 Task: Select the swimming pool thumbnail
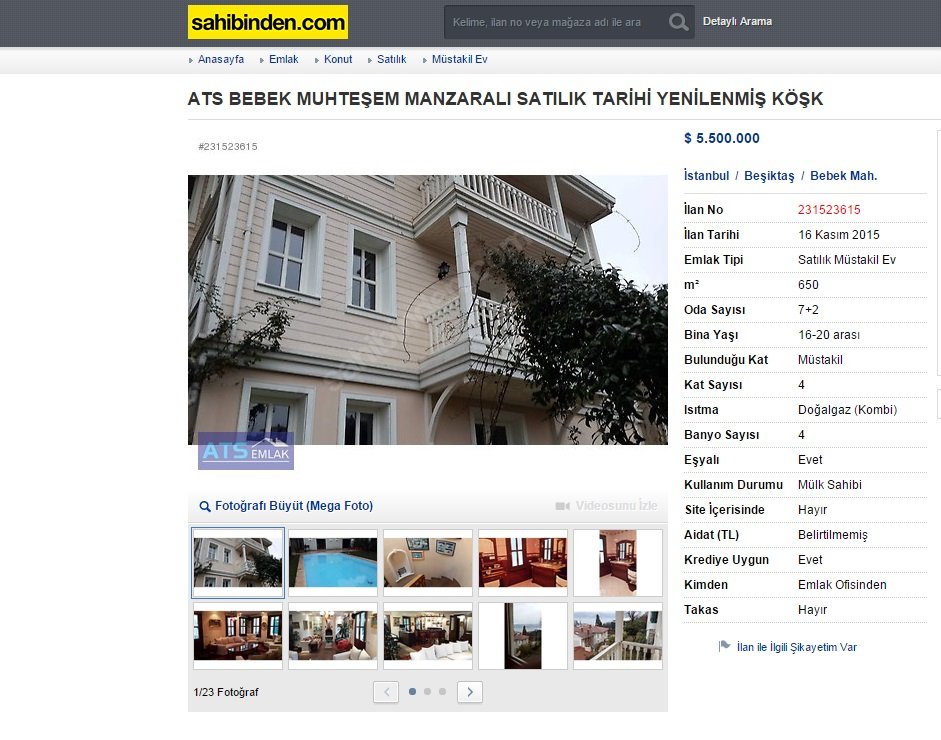click(333, 562)
